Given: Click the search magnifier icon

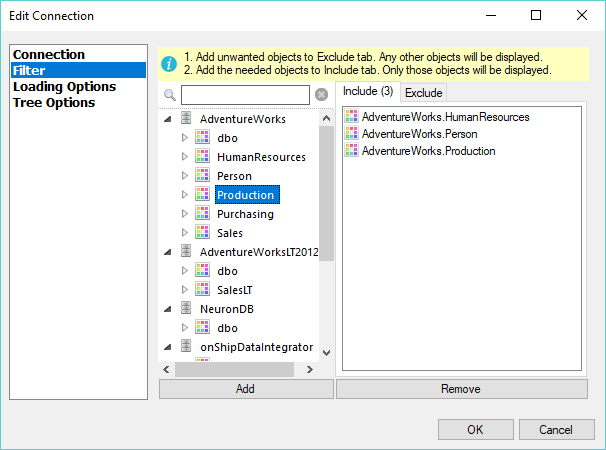Looking at the screenshot, I should click(170, 95).
